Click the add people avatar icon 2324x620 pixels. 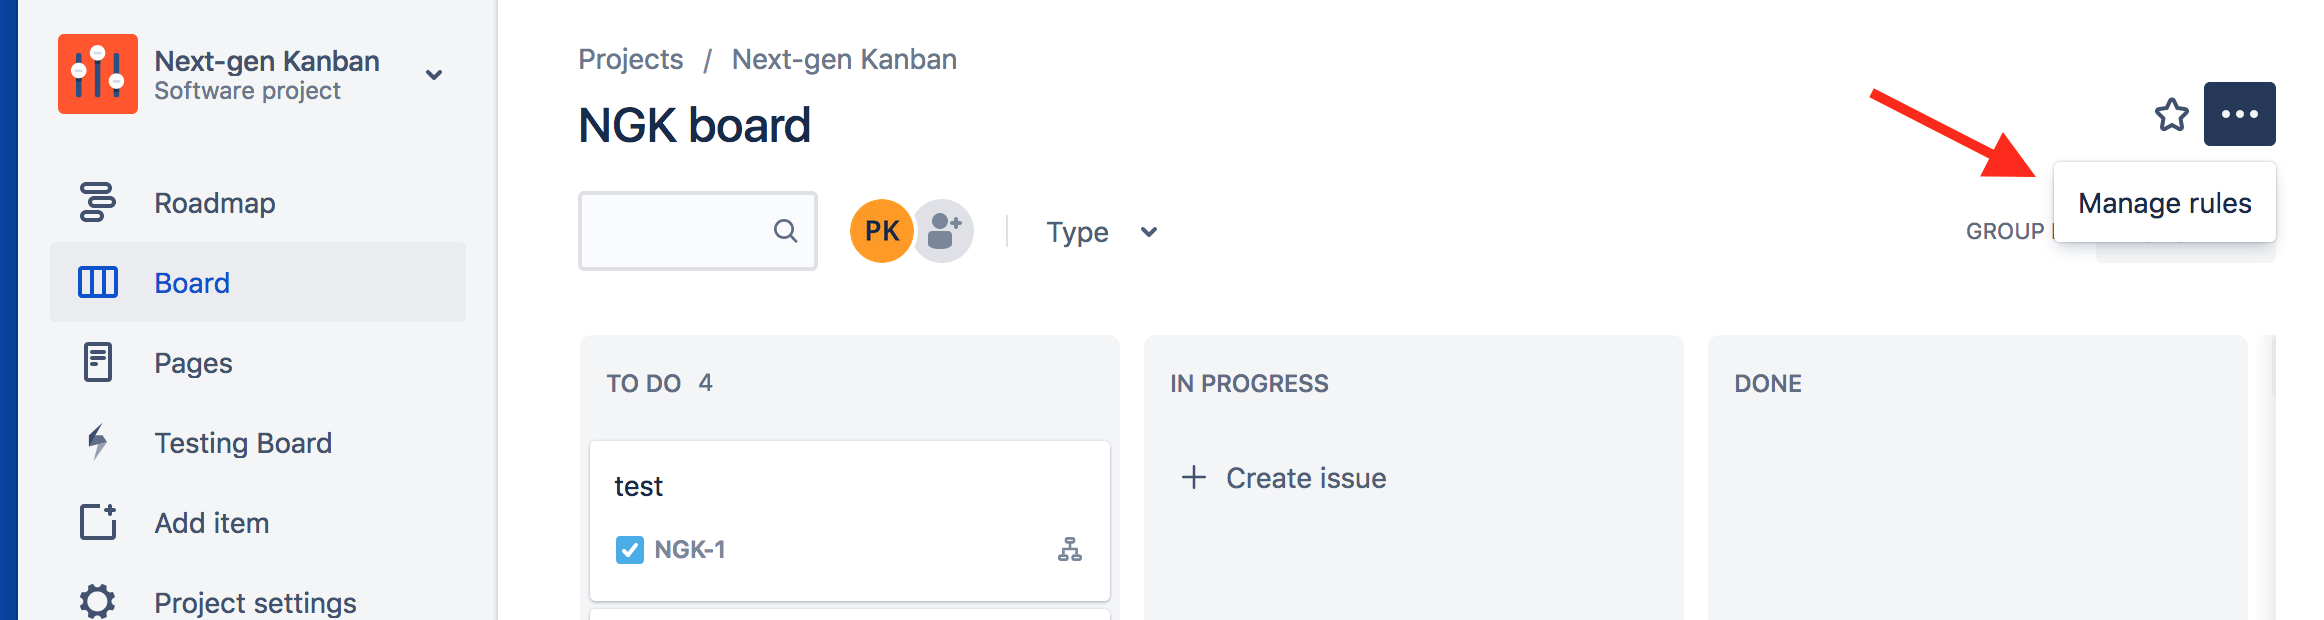pyautogui.click(x=943, y=231)
